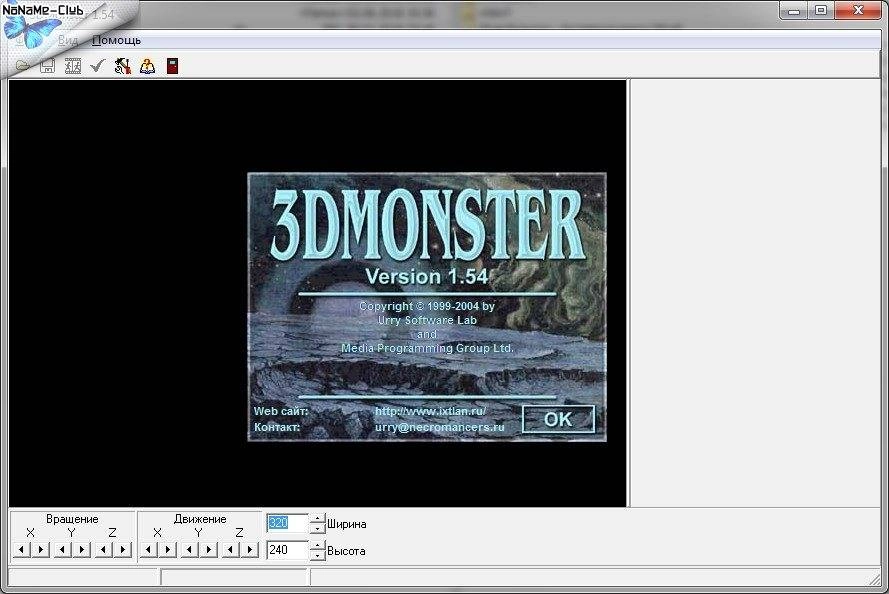Image resolution: width=889 pixels, height=594 pixels.
Task: Open the Вид menu
Action: click(x=67, y=40)
